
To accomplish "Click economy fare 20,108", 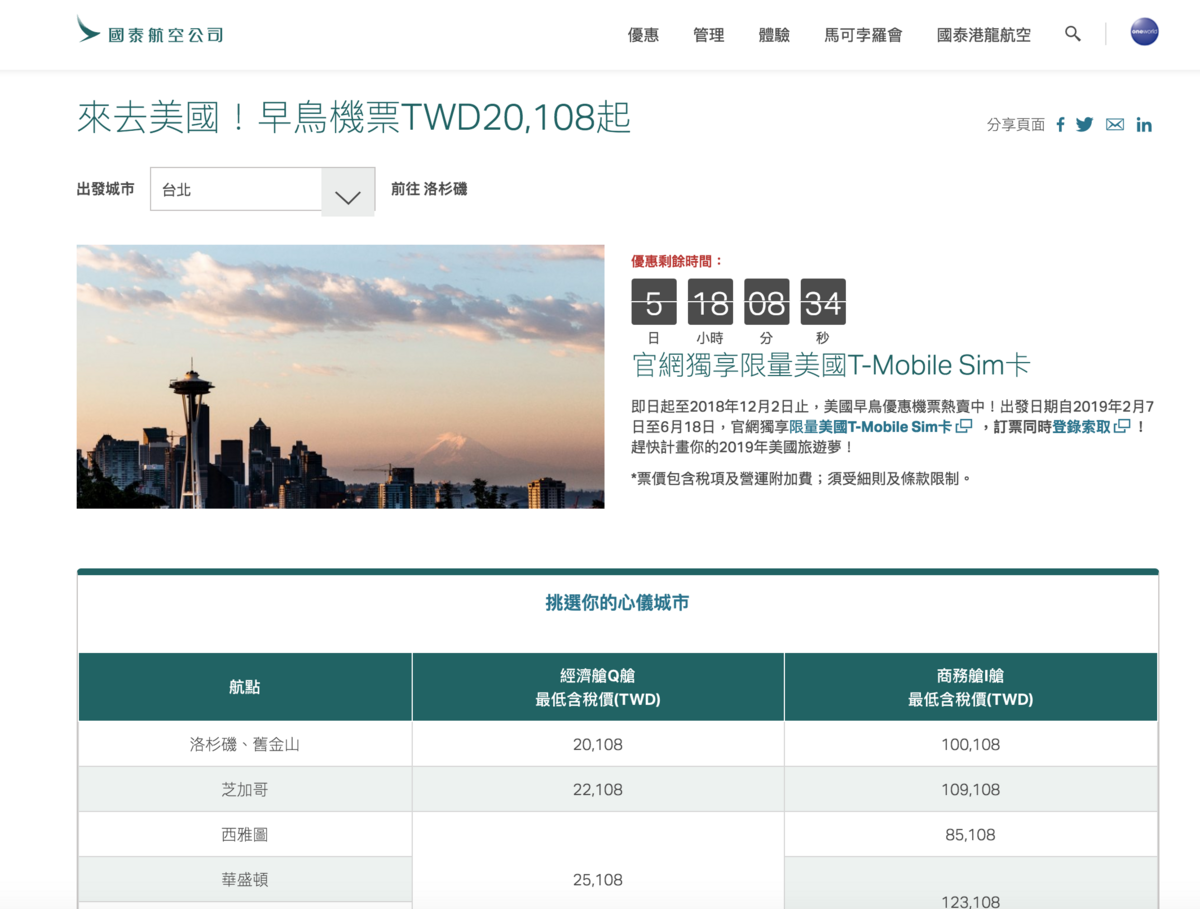I will [598, 745].
